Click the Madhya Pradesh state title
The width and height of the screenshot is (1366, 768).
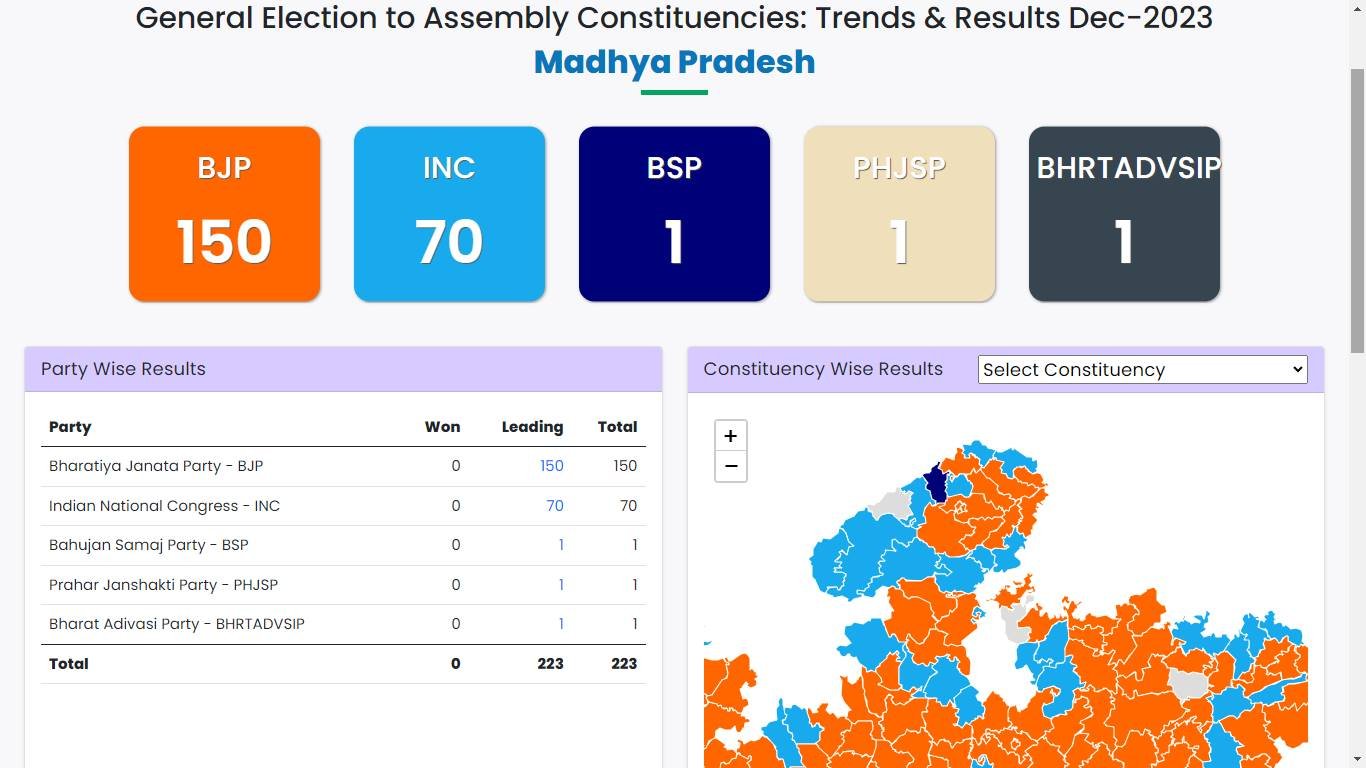pos(674,62)
